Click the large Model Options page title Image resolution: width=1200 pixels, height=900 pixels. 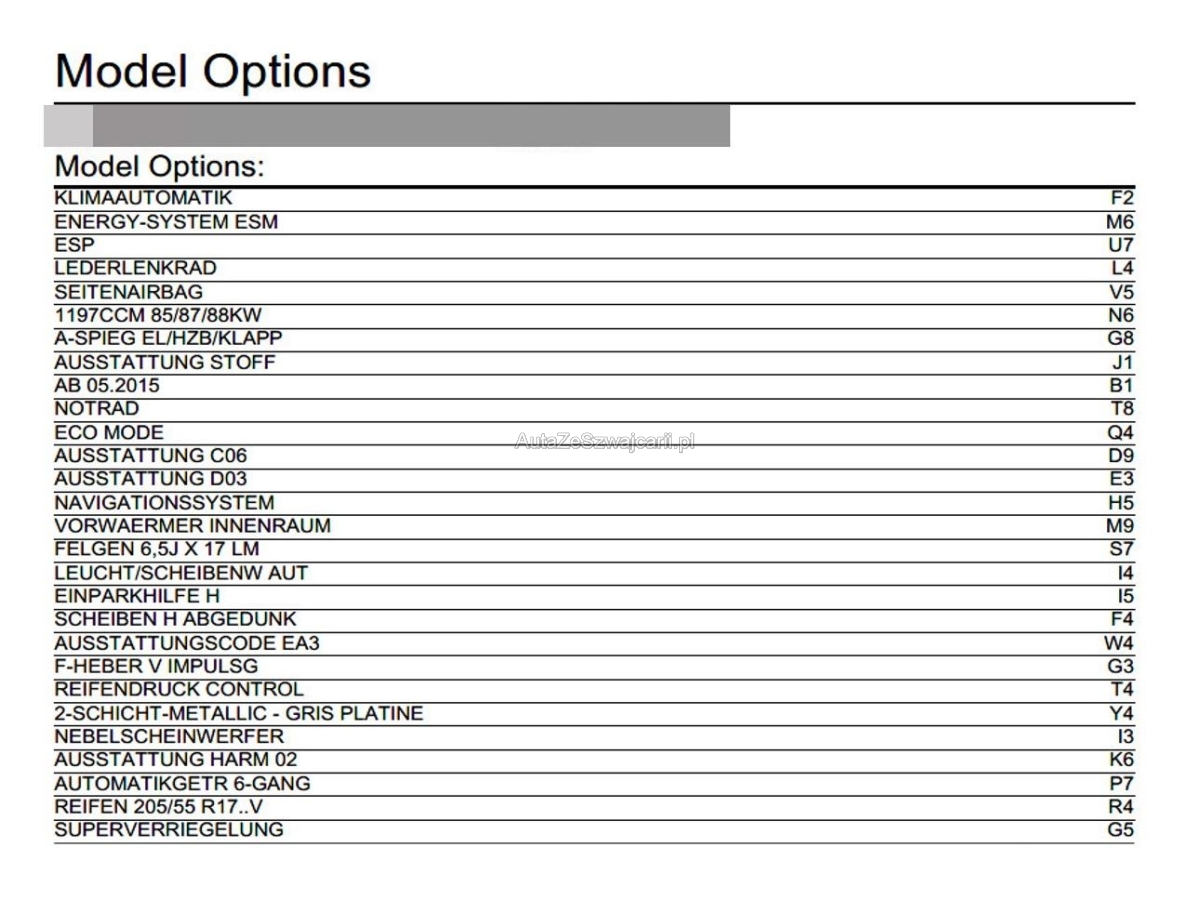coord(213,71)
